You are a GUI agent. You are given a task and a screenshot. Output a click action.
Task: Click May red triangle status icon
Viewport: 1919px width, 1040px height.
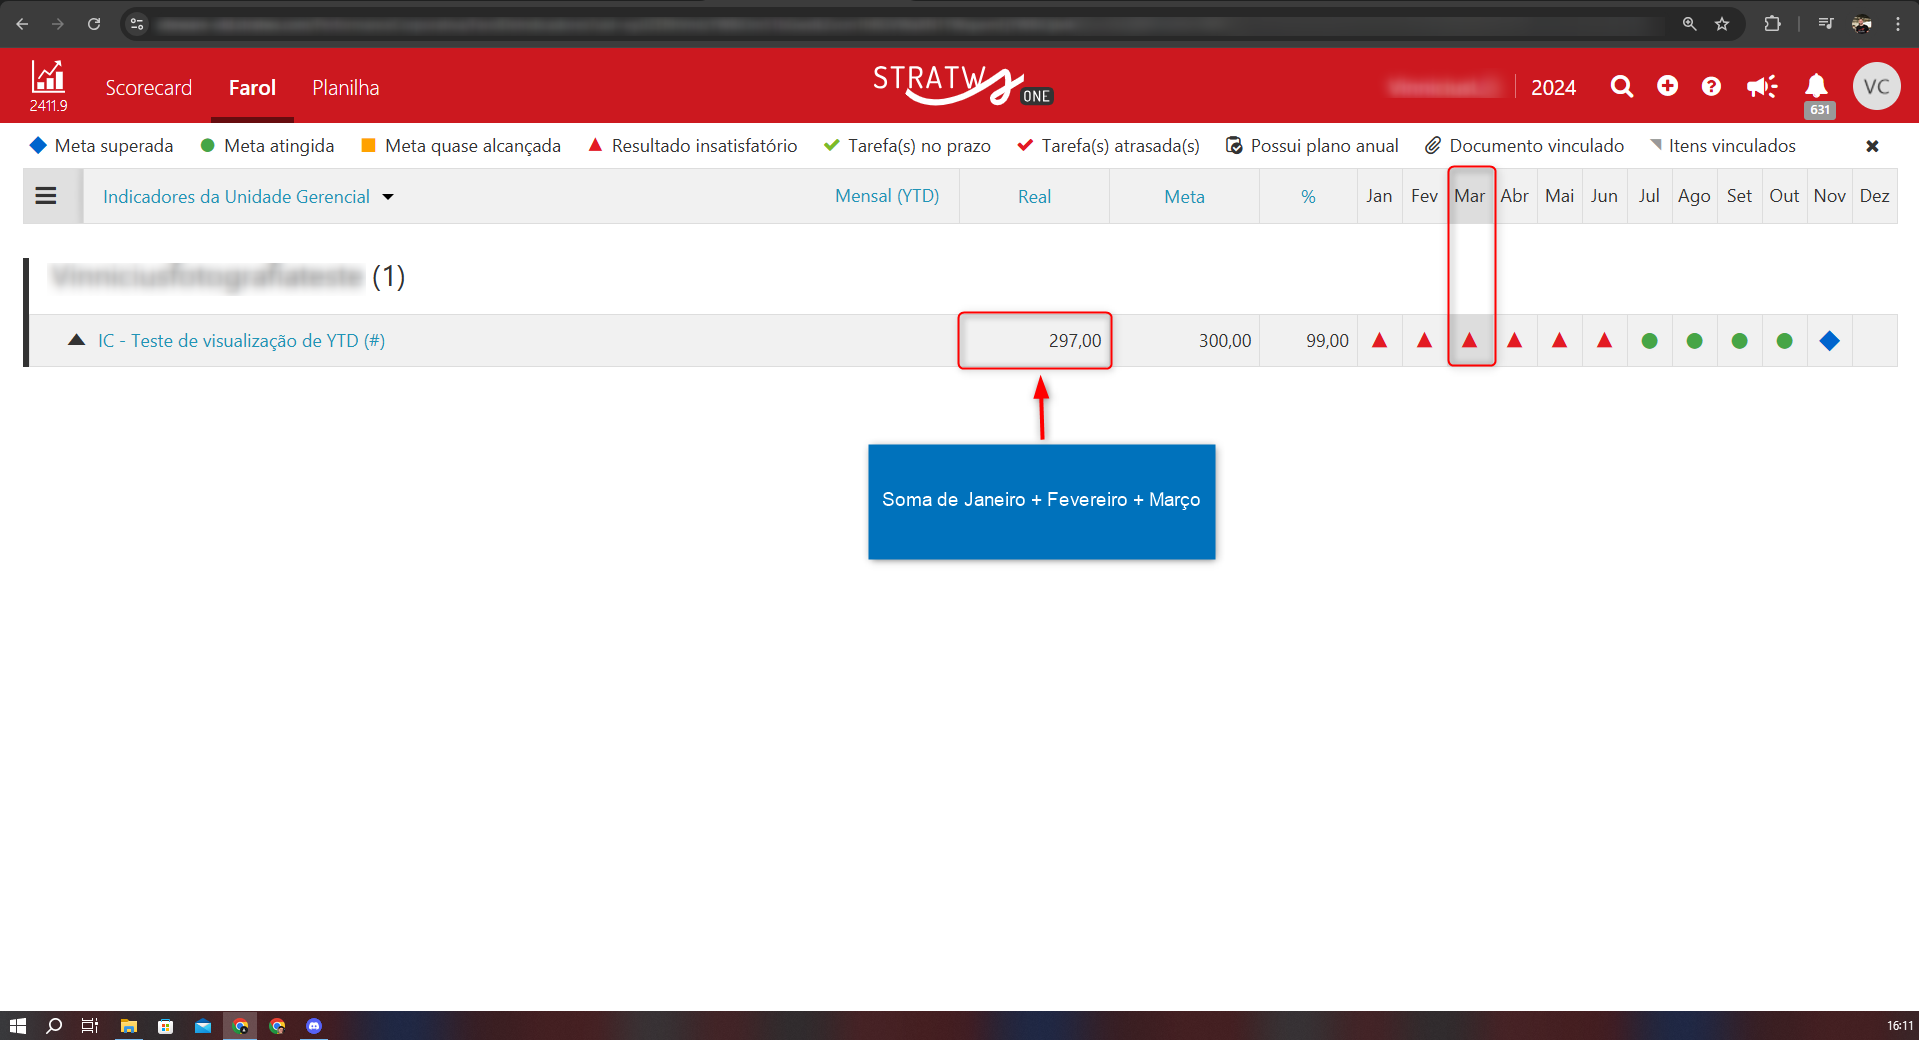click(x=1559, y=340)
